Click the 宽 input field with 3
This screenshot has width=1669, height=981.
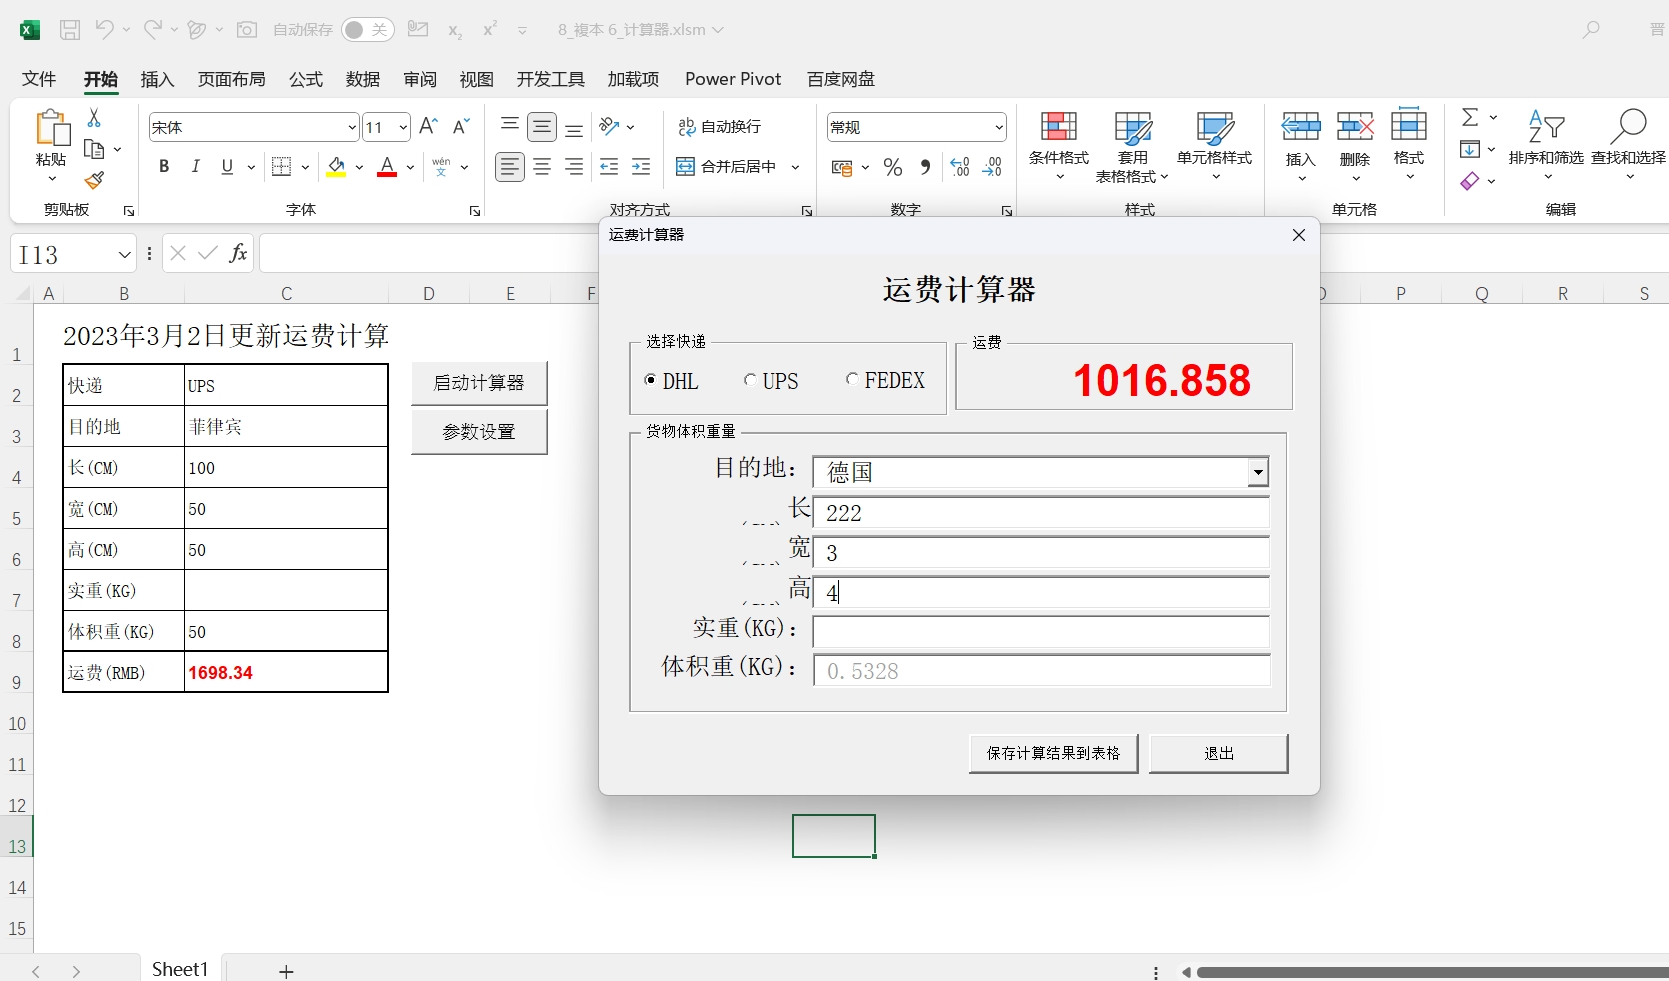pos(1041,552)
